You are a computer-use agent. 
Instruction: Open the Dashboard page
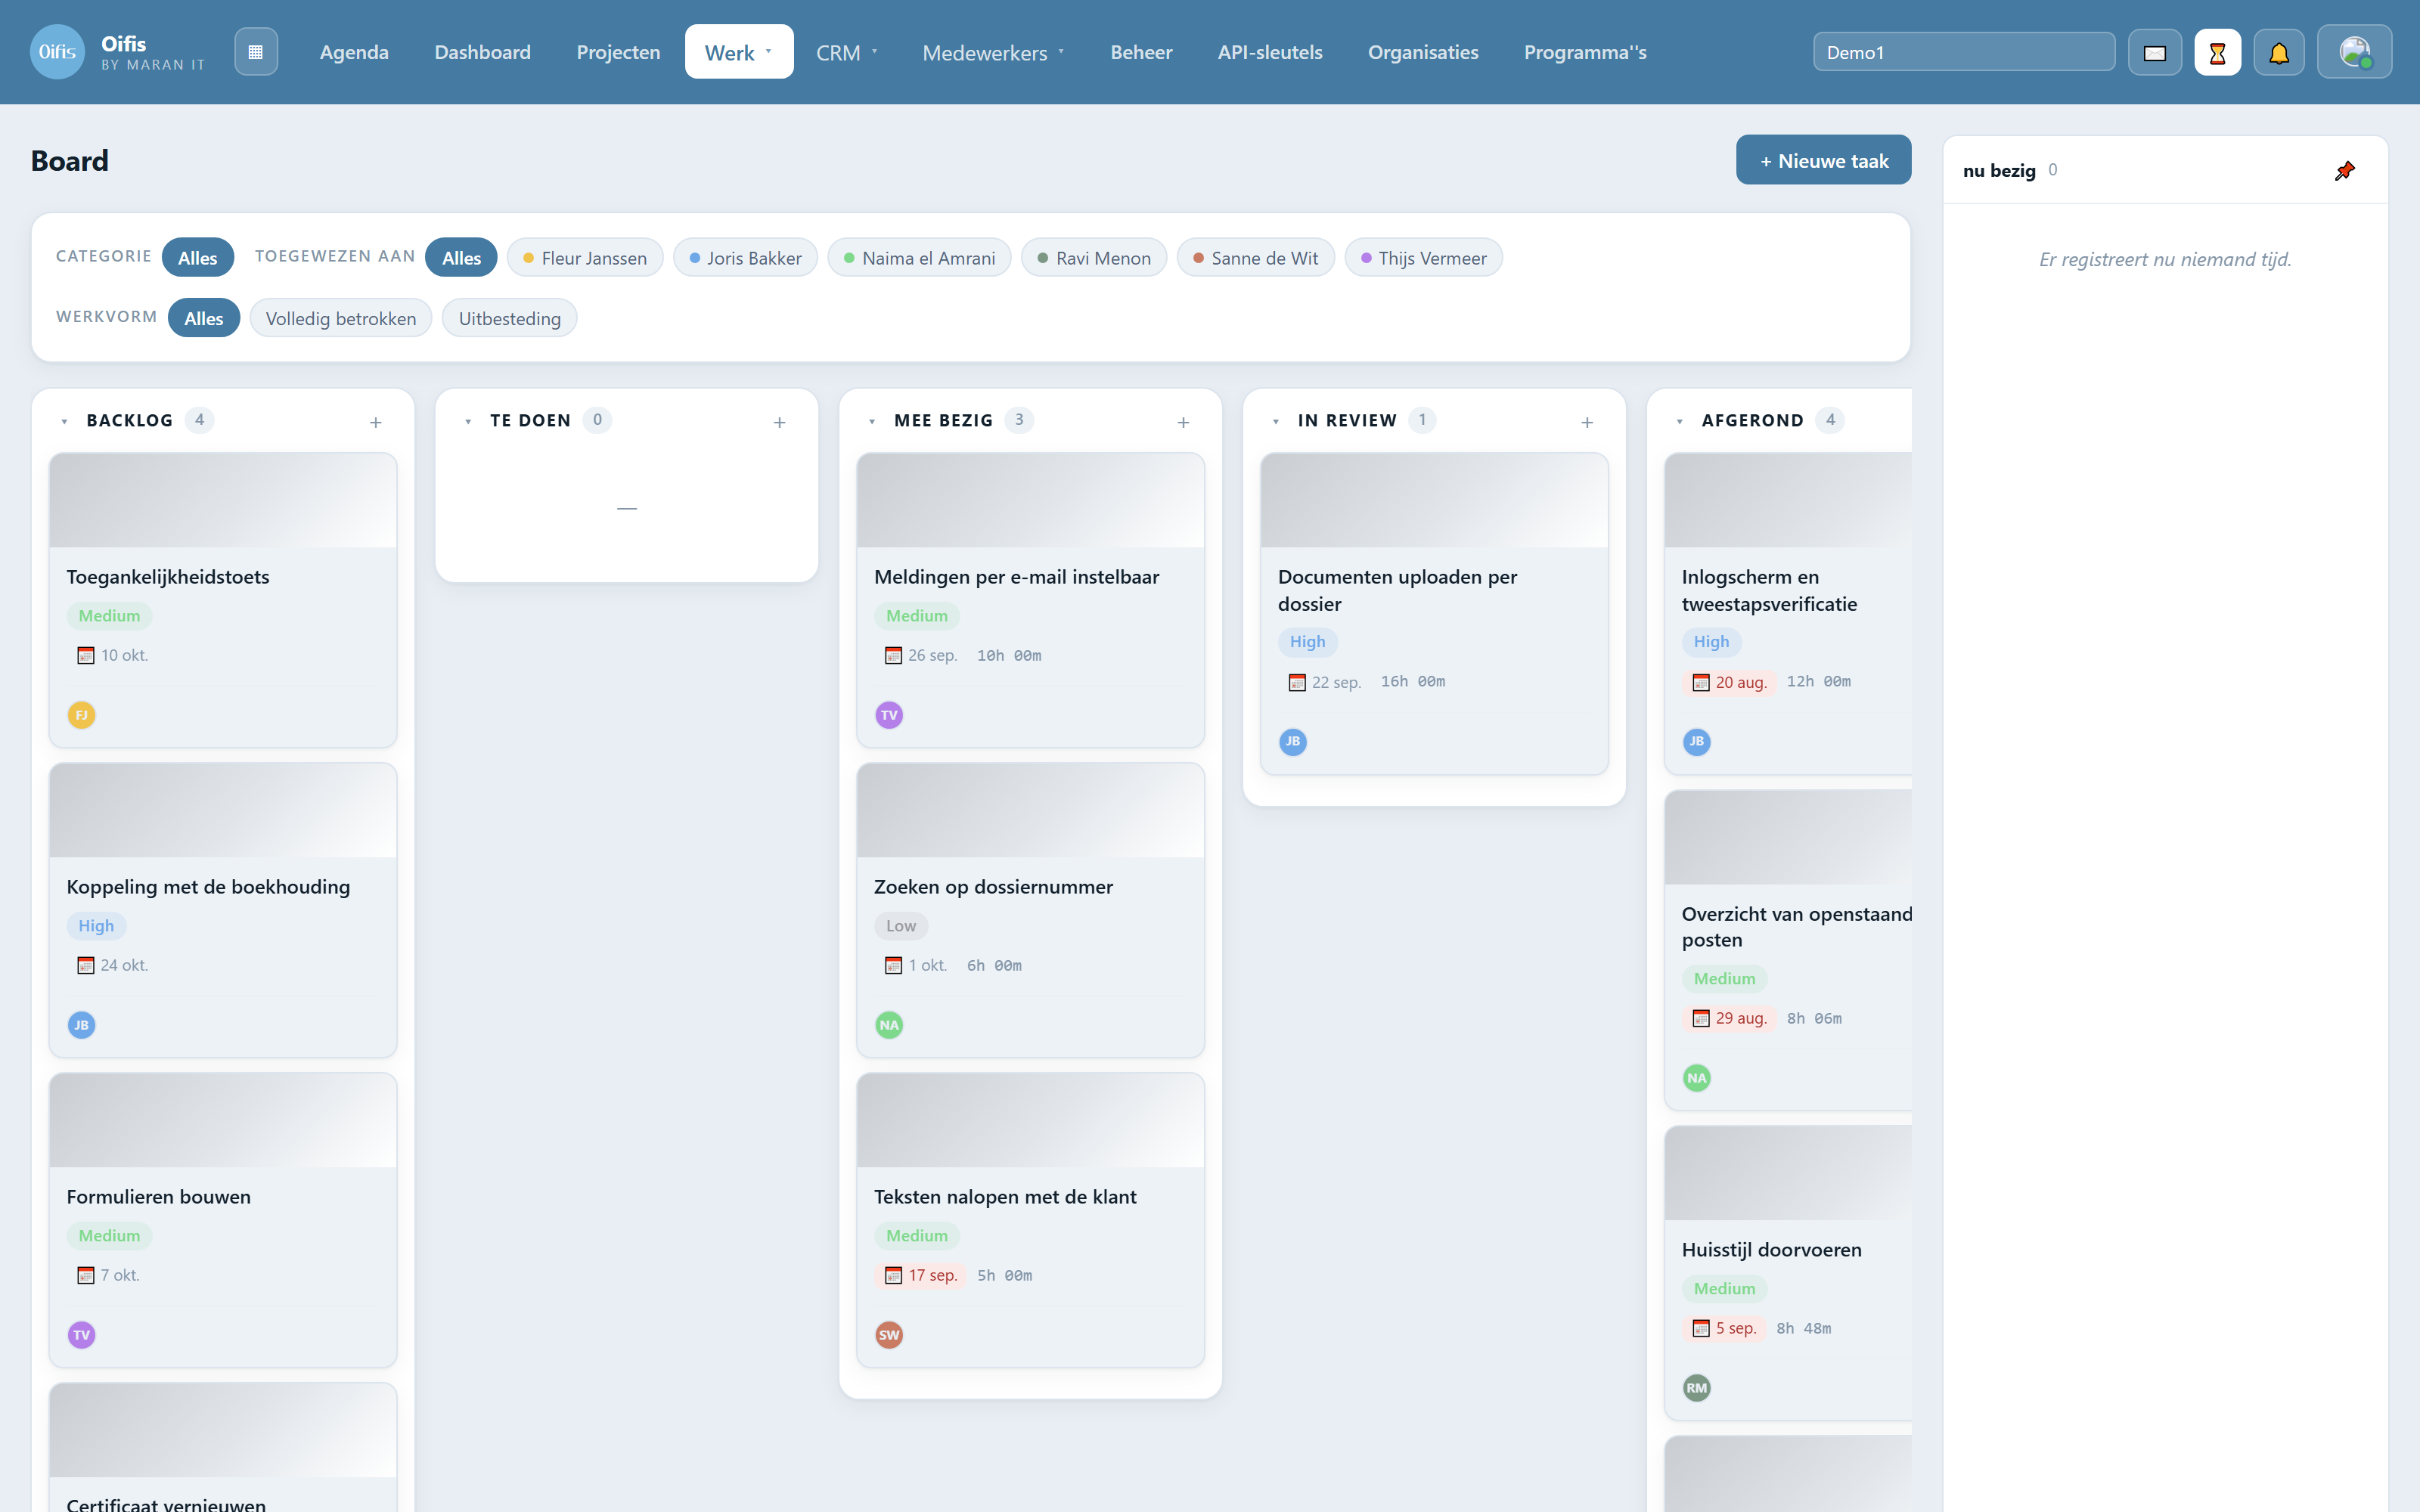483,52
